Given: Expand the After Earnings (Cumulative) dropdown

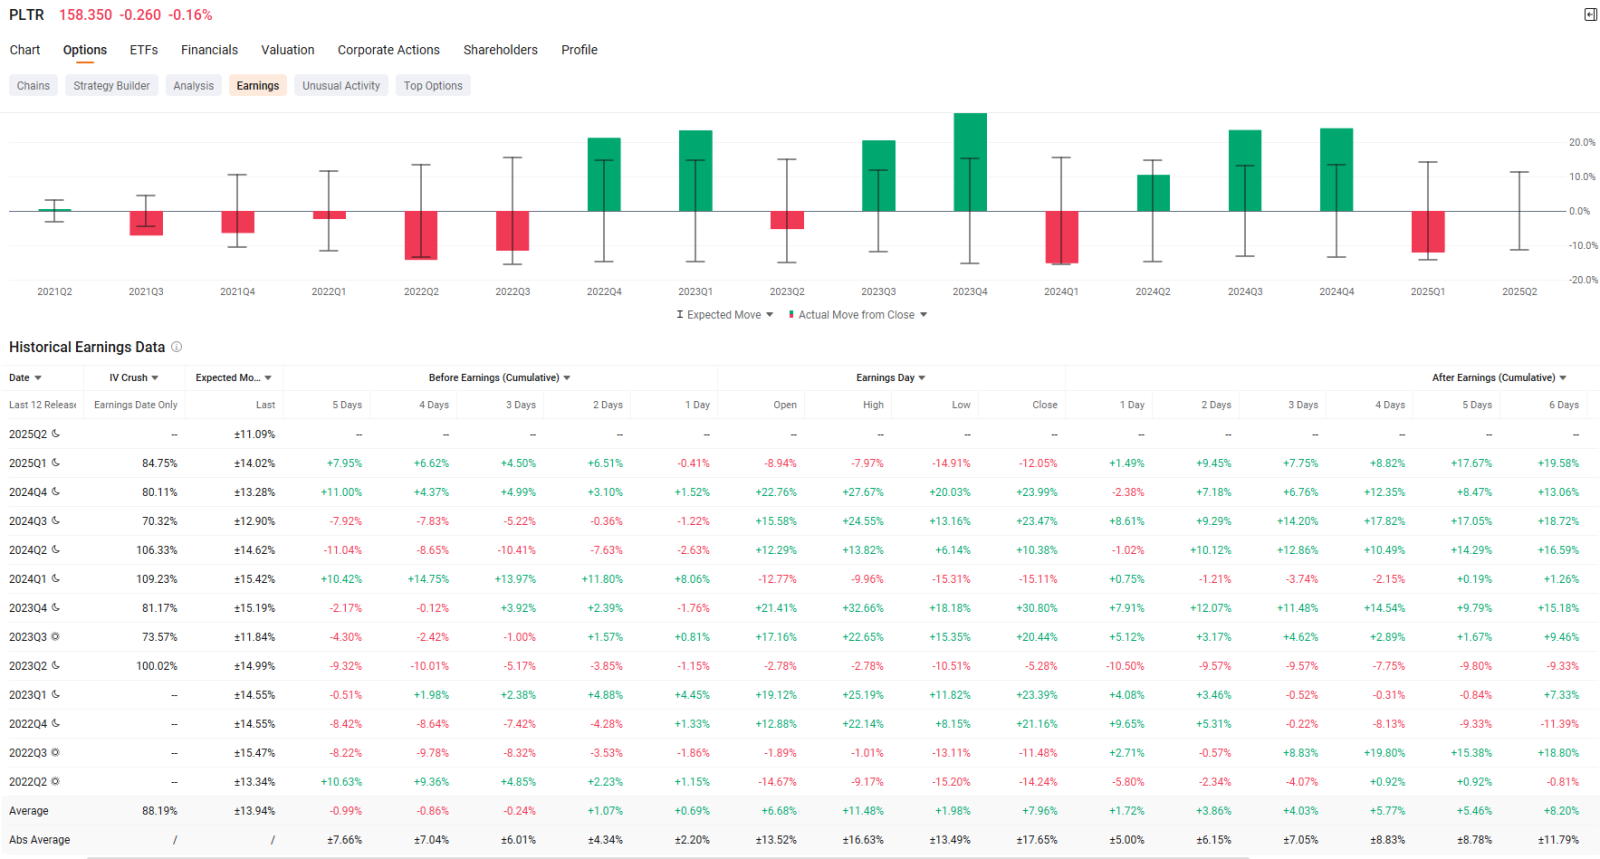Looking at the screenshot, I should 1563,378.
